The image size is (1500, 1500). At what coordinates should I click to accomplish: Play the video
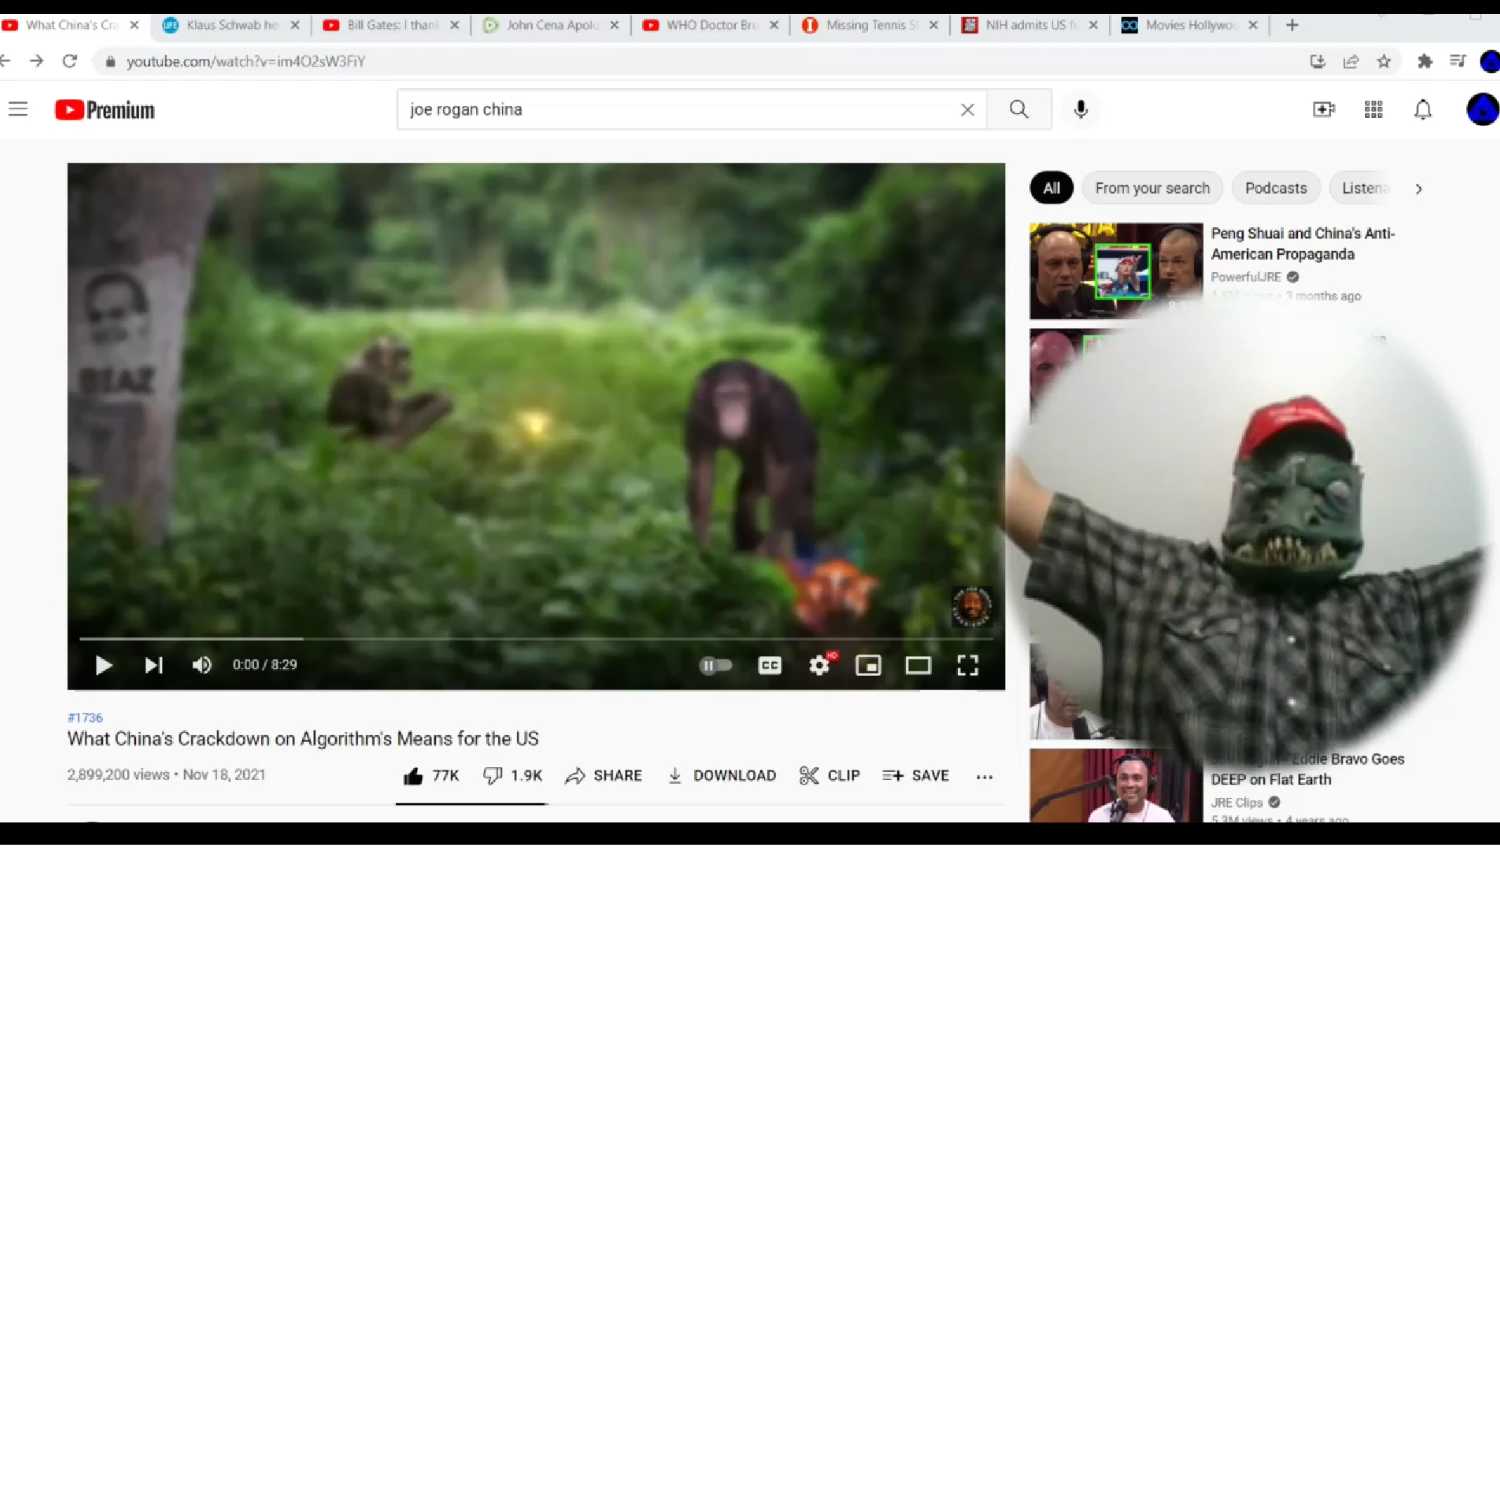pyautogui.click(x=103, y=666)
